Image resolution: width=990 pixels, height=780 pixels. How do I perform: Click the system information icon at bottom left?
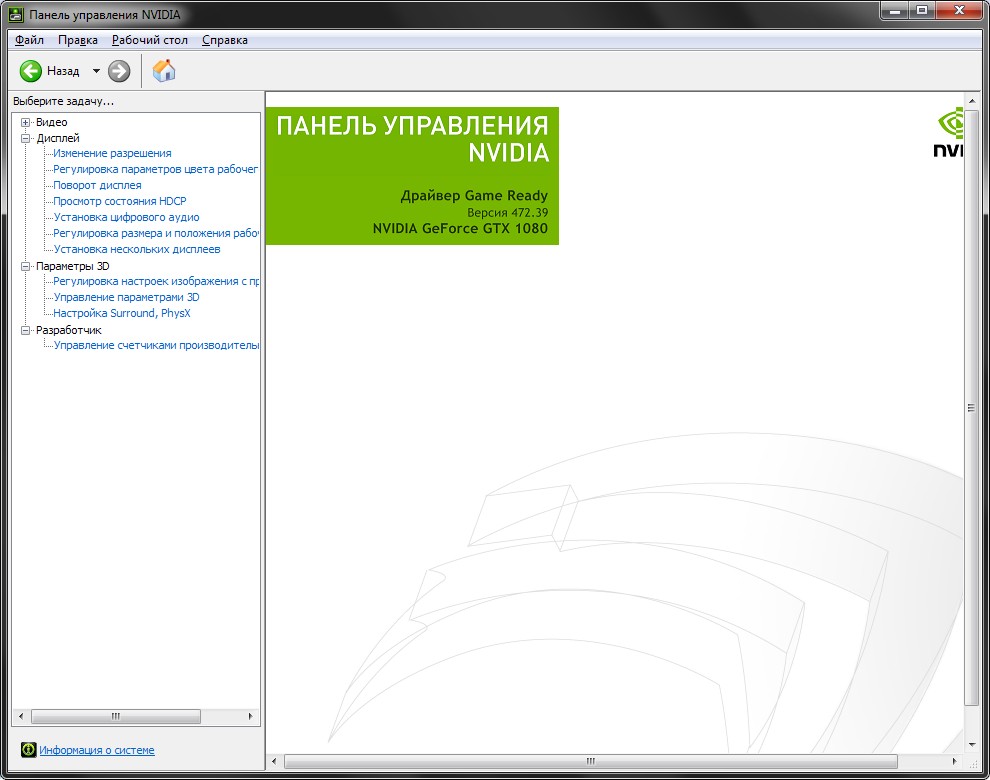pyautogui.click(x=28, y=750)
